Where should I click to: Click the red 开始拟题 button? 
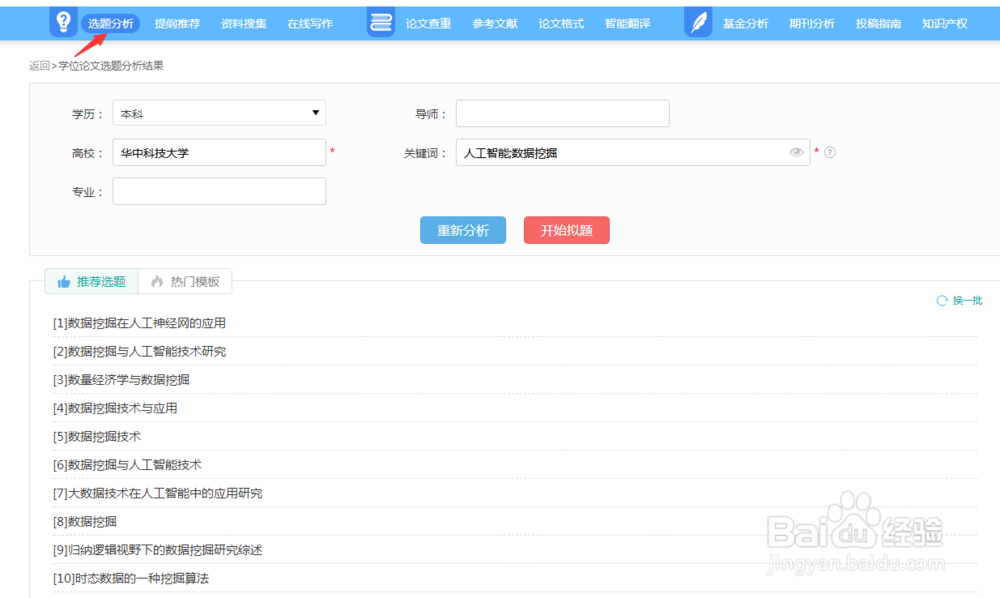pos(566,230)
